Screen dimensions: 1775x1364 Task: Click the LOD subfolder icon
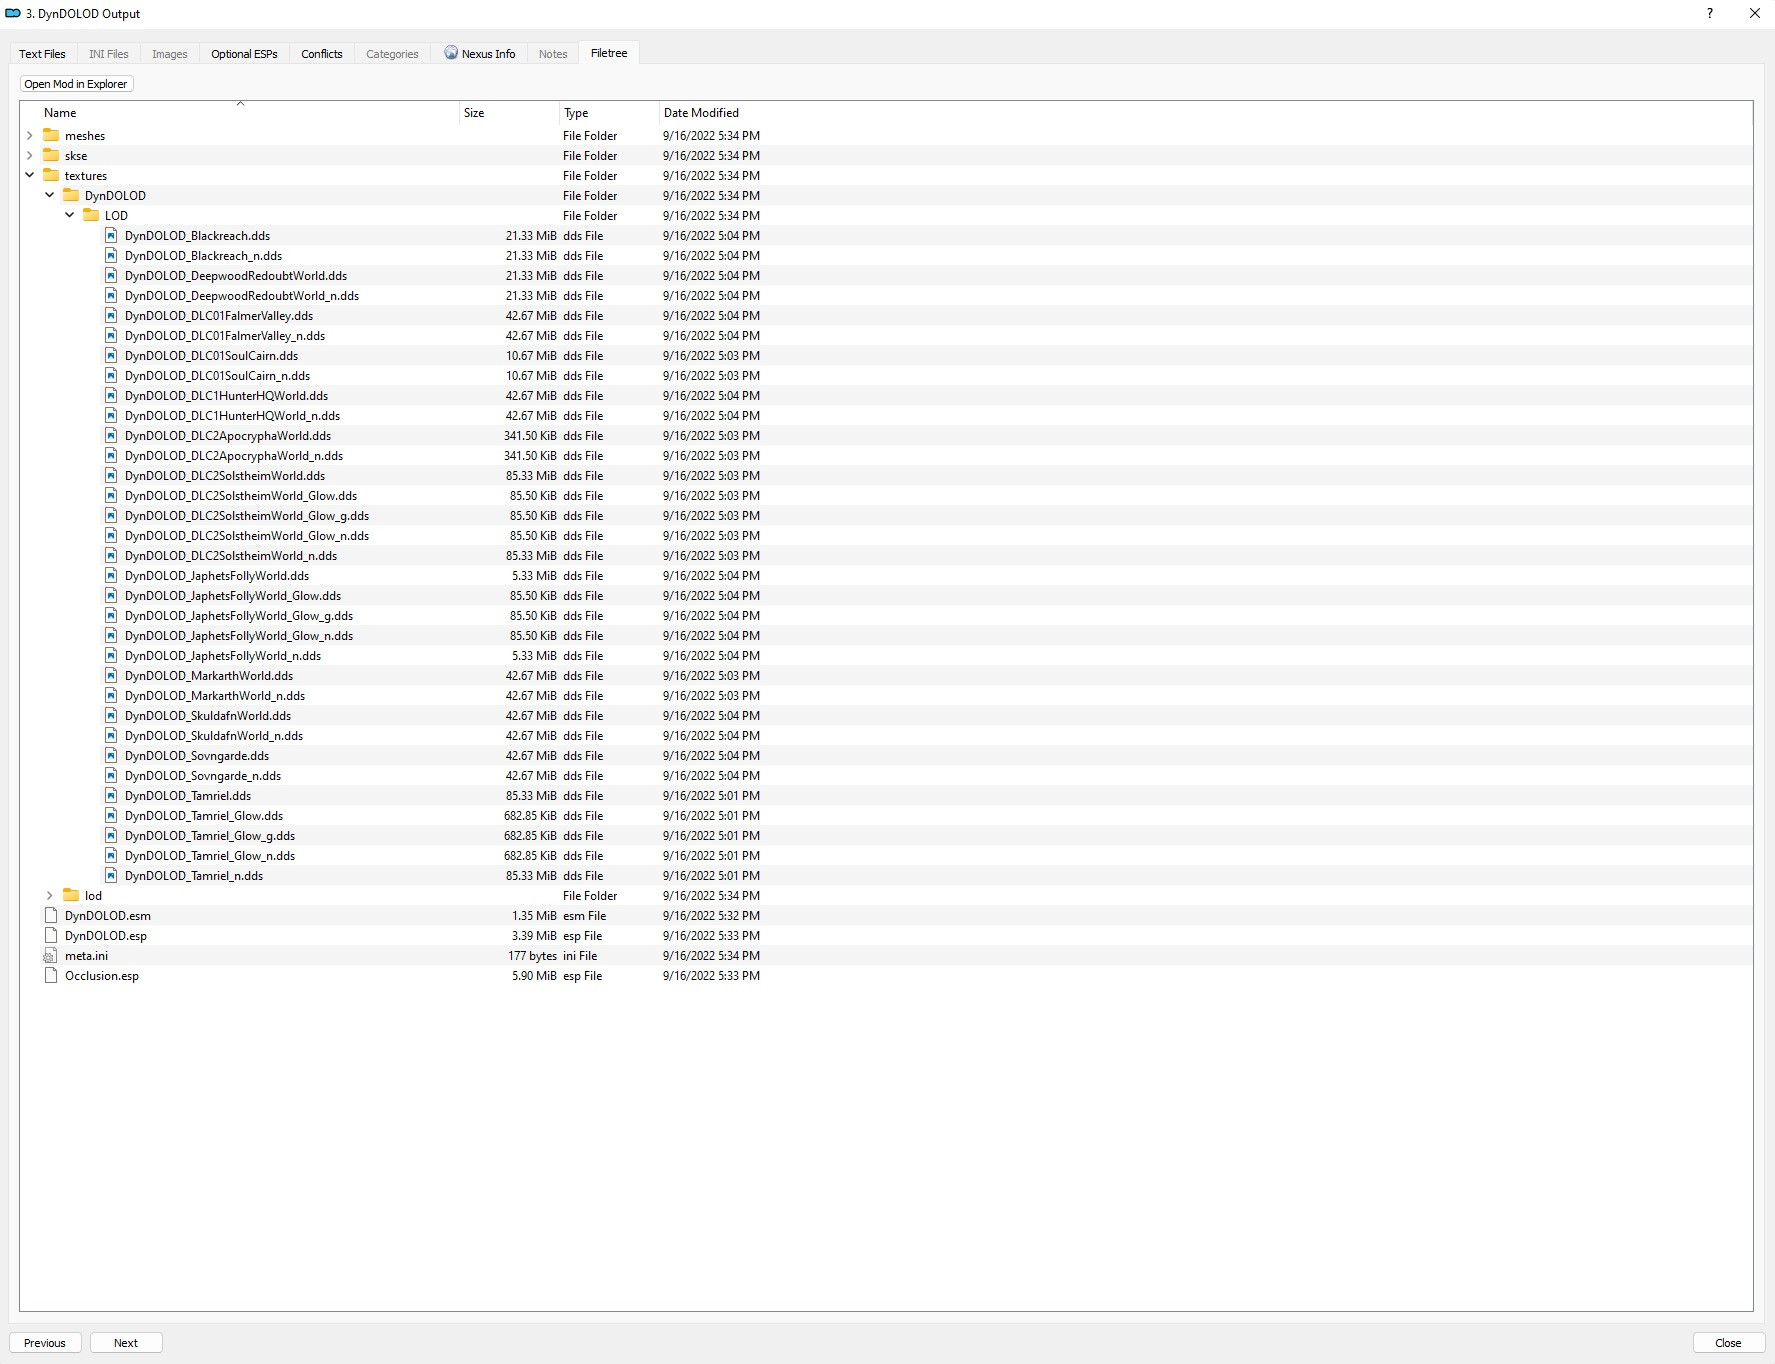pyautogui.click(x=91, y=215)
